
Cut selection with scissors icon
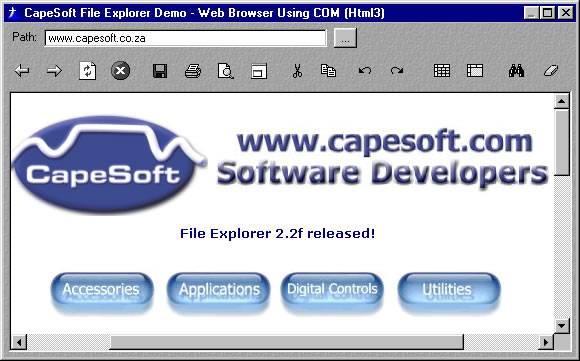click(297, 71)
